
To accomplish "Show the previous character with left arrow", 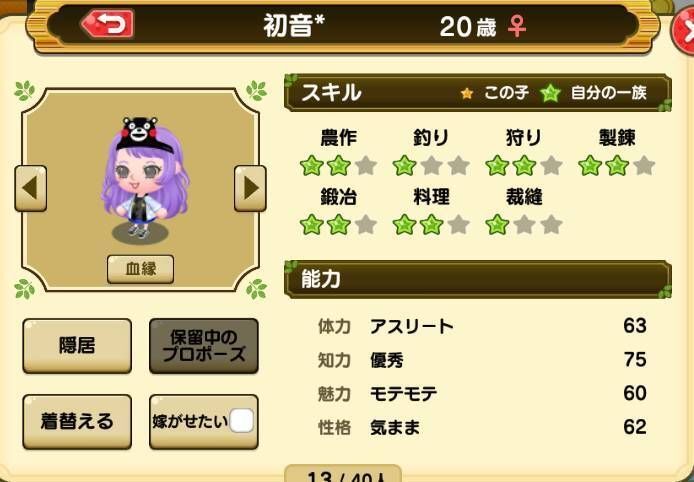I will tap(31, 188).
